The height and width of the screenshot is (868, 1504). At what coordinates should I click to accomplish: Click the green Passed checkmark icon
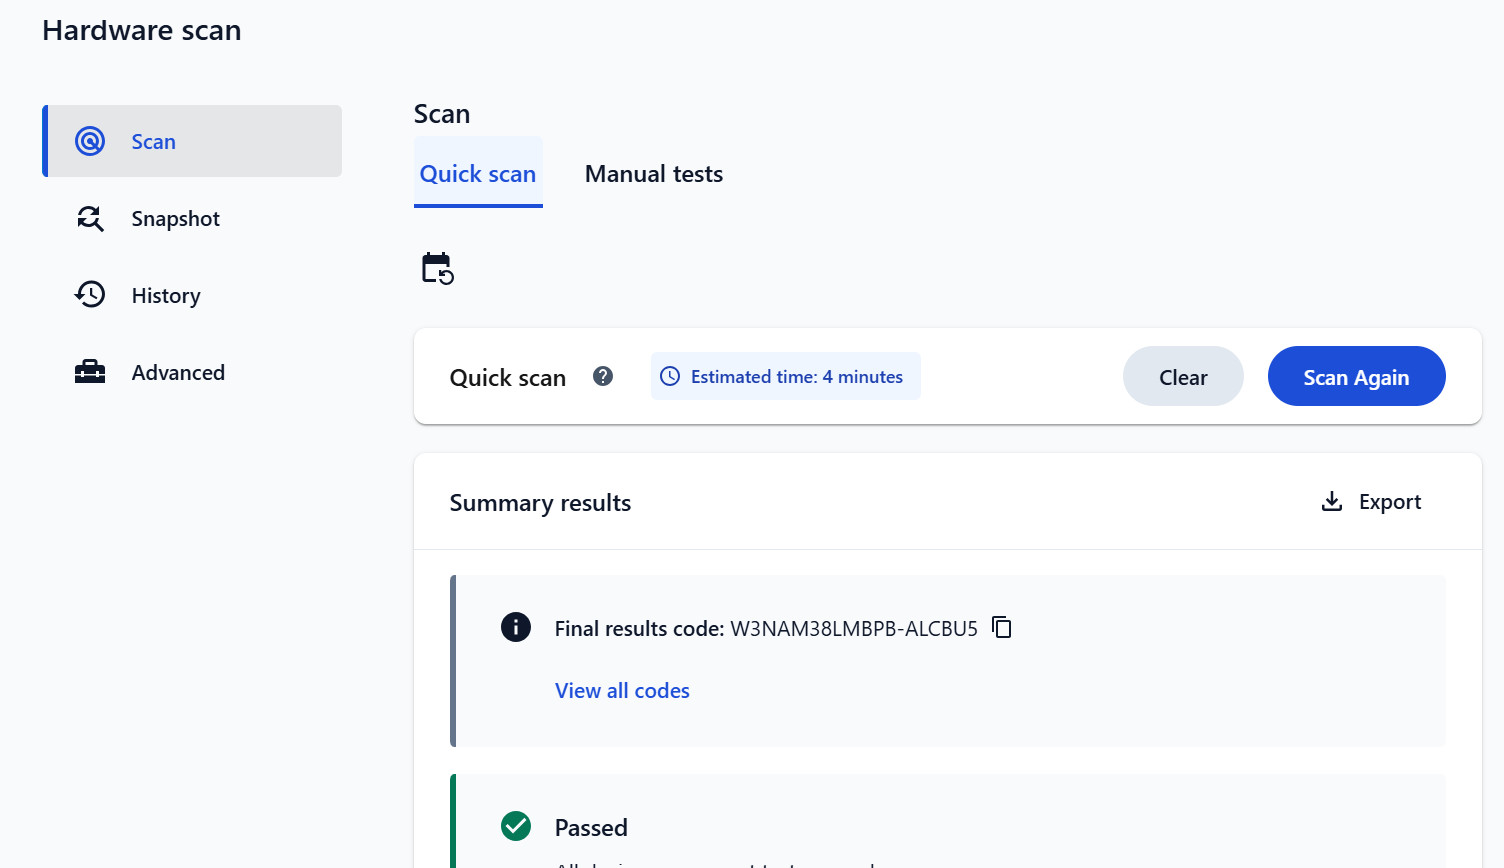[x=516, y=826]
